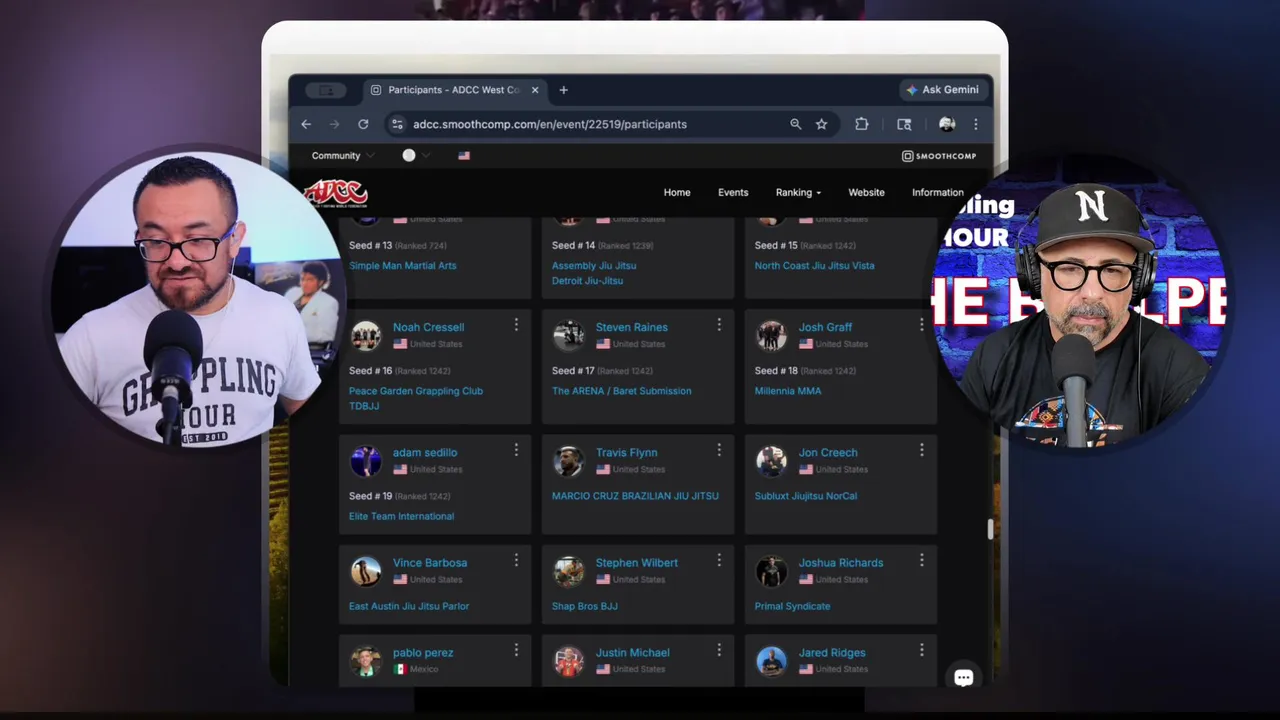Click the ADCC logo
1280x720 pixels.
click(336, 193)
